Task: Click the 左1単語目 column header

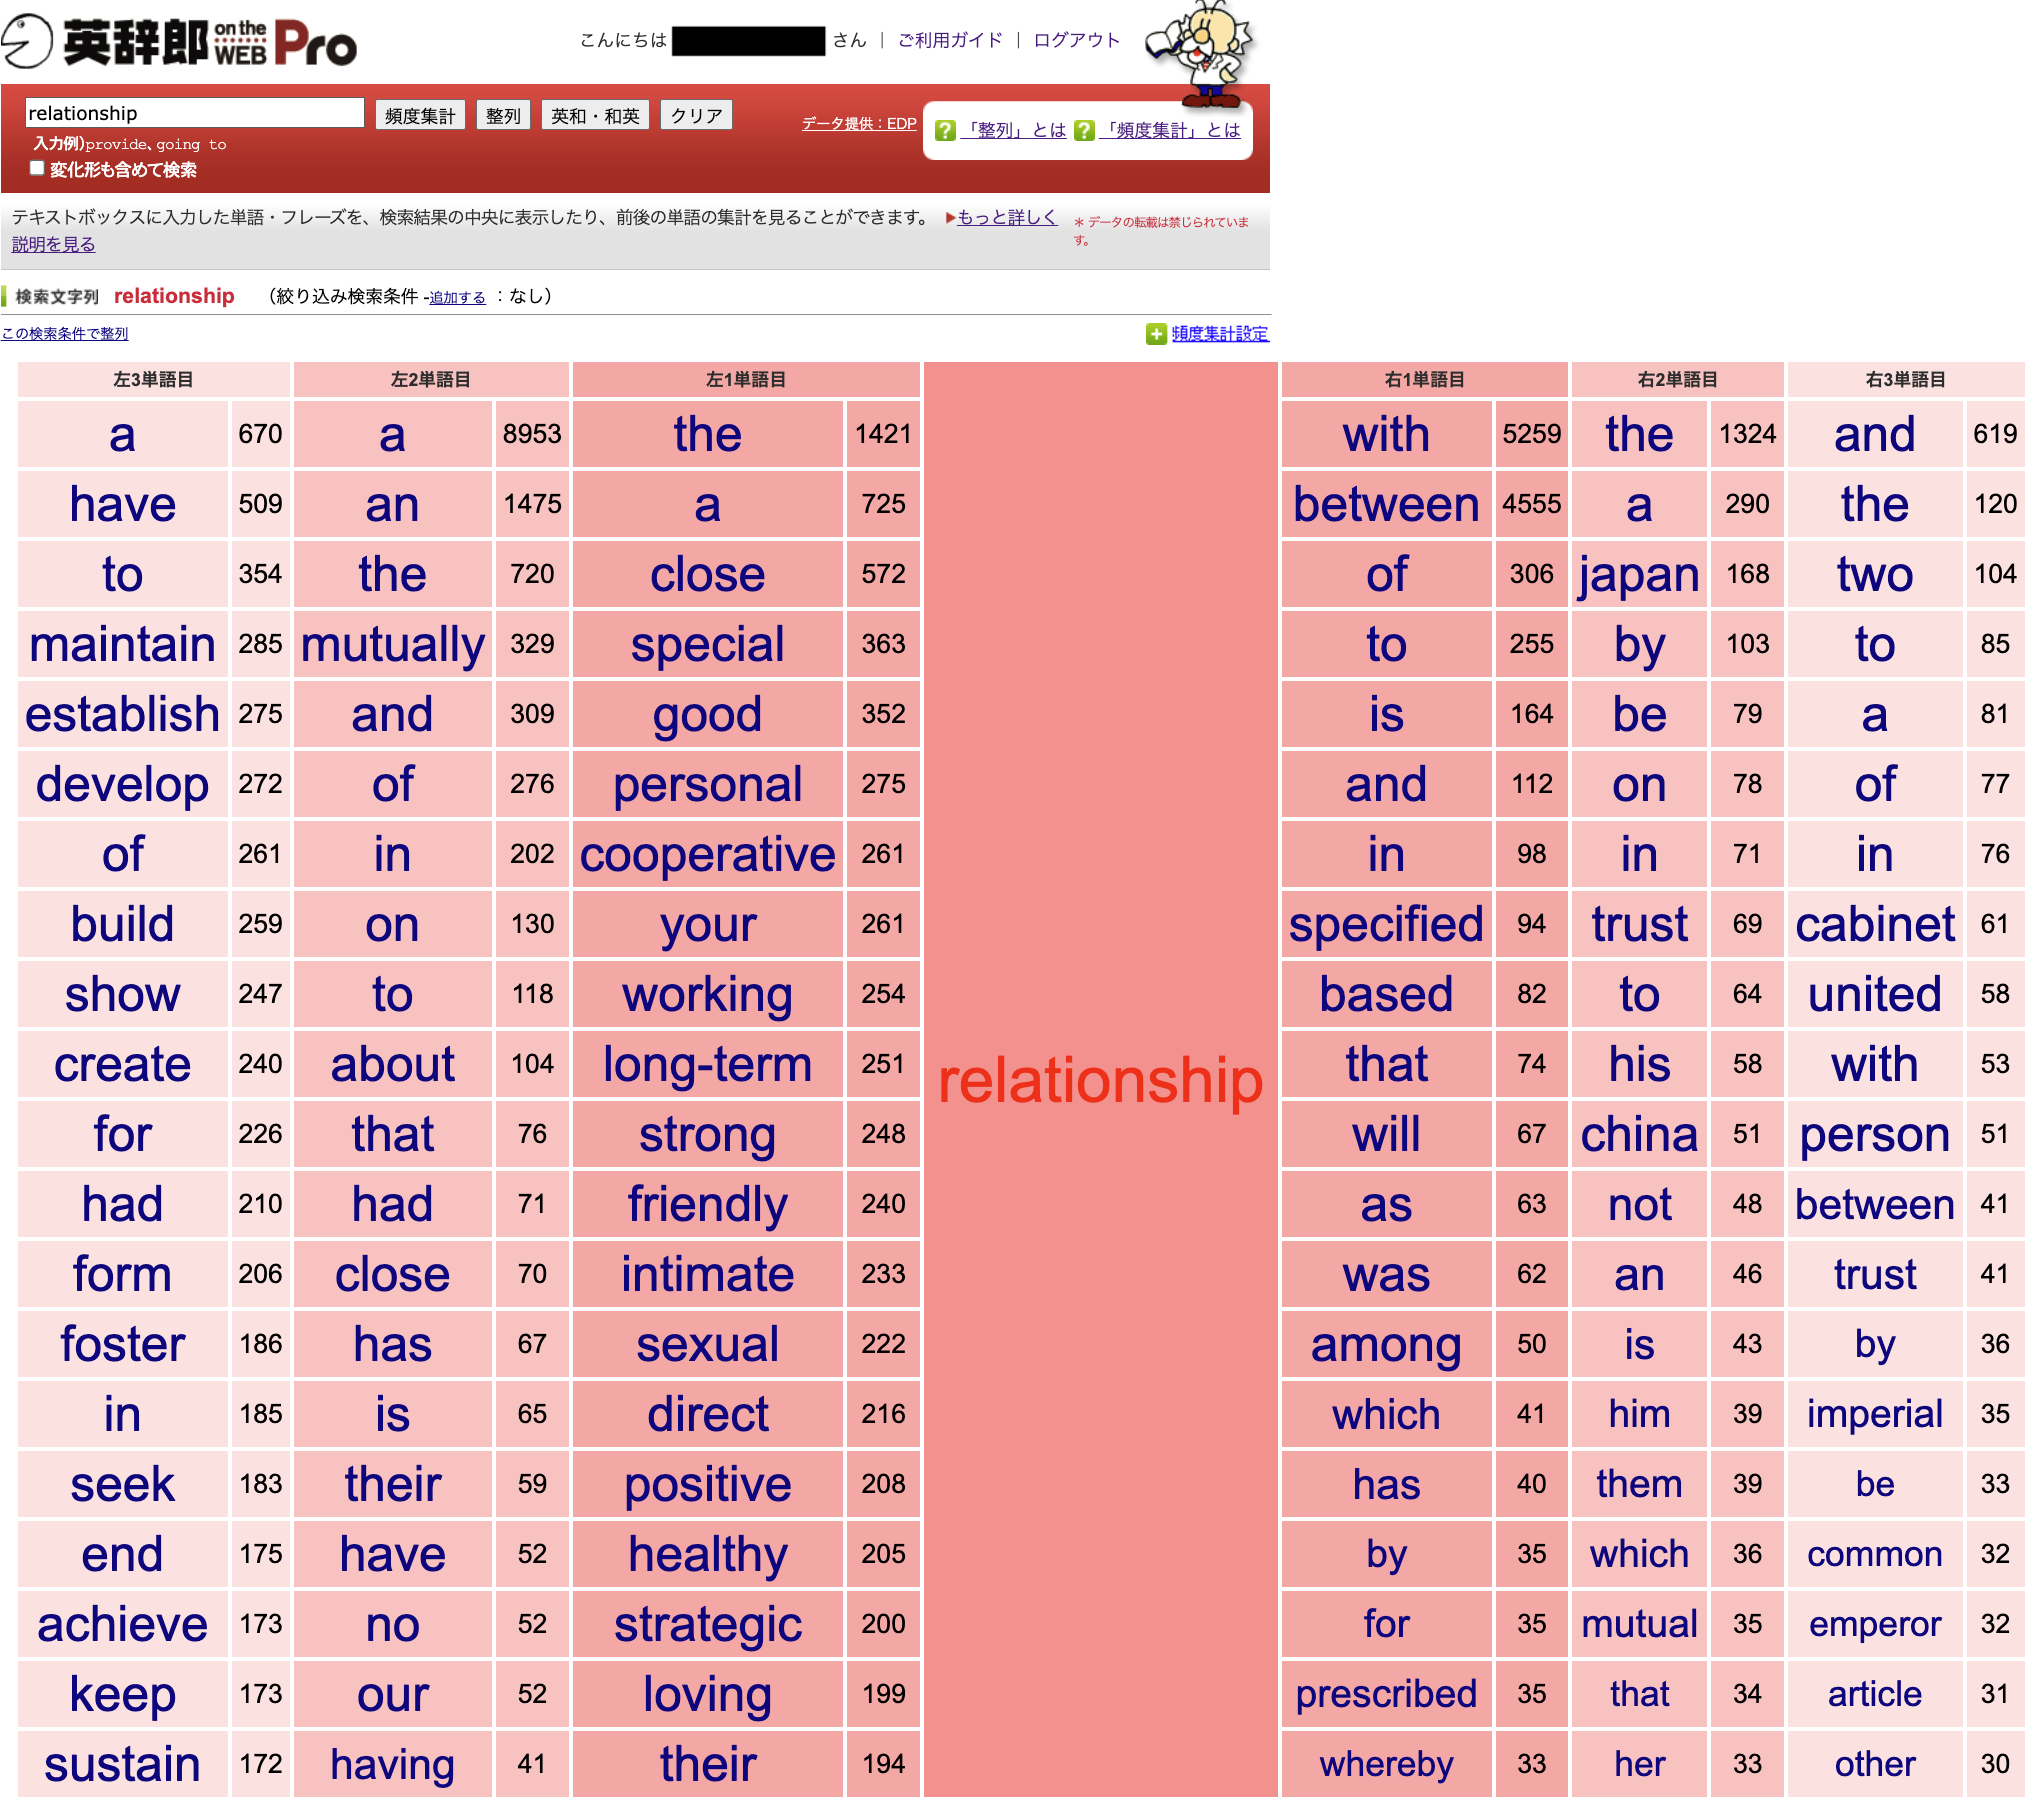Action: (746, 380)
